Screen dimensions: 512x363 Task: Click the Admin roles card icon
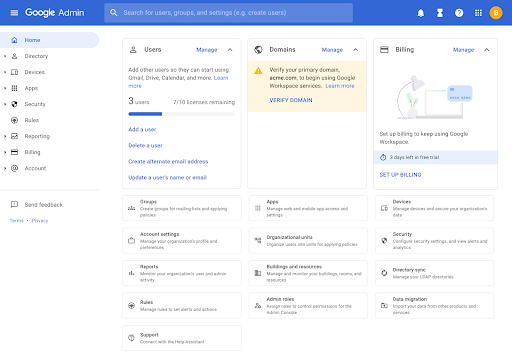pyautogui.click(x=258, y=305)
